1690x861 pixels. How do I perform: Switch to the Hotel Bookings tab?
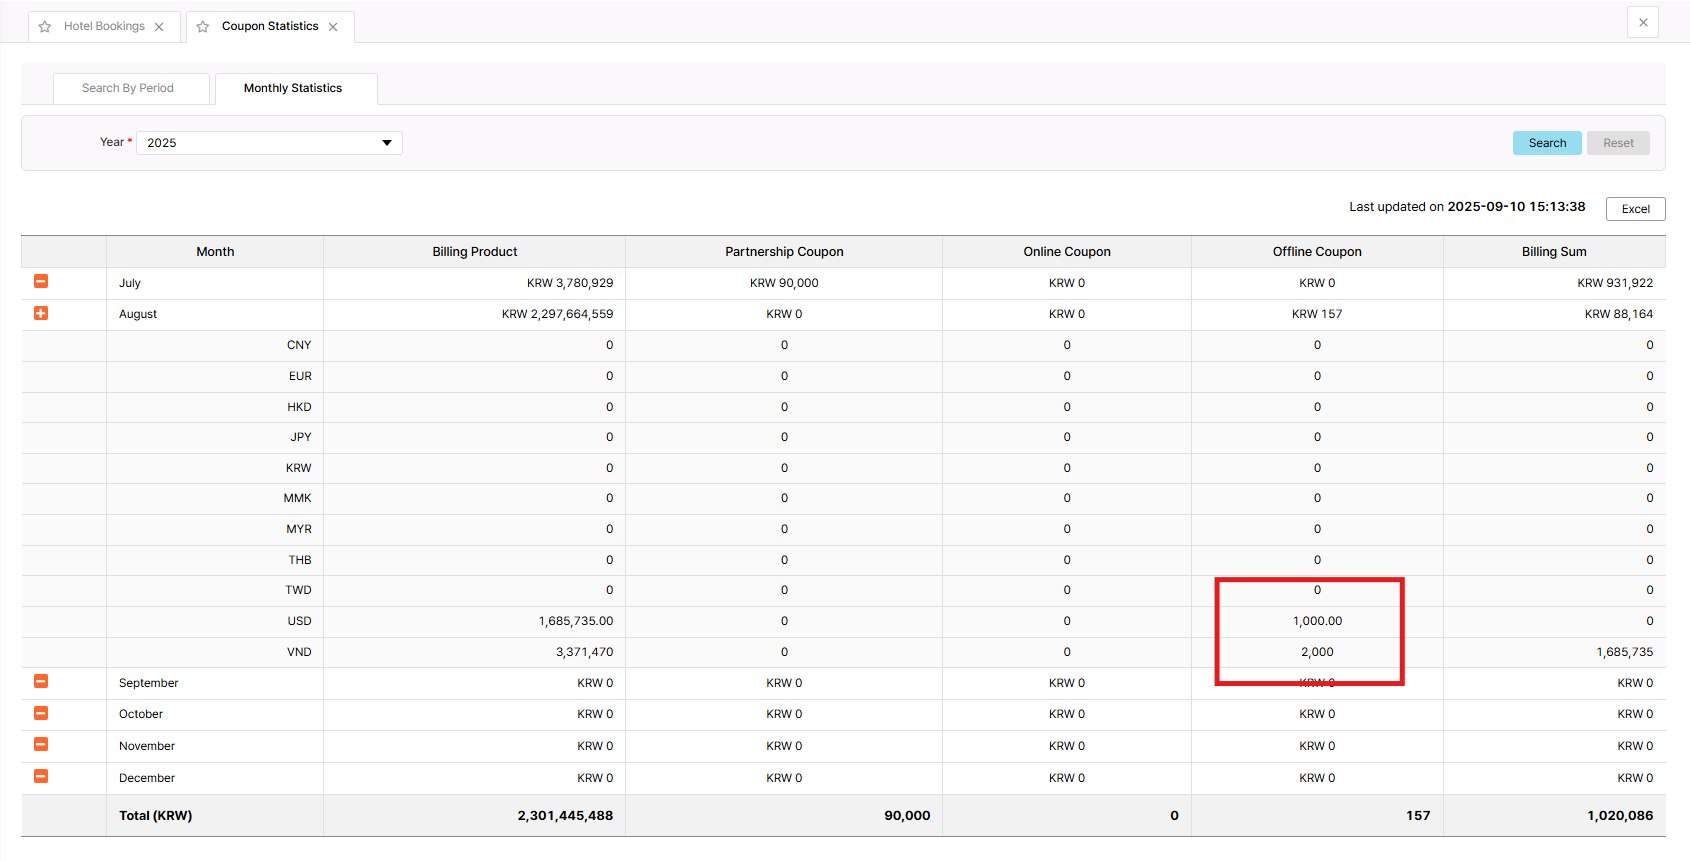point(104,26)
